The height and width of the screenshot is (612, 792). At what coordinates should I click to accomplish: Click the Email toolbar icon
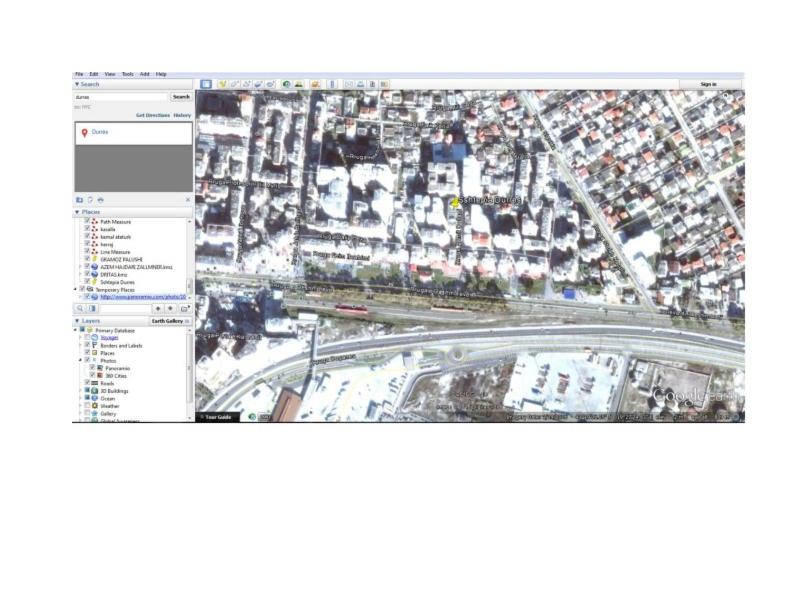coord(349,84)
